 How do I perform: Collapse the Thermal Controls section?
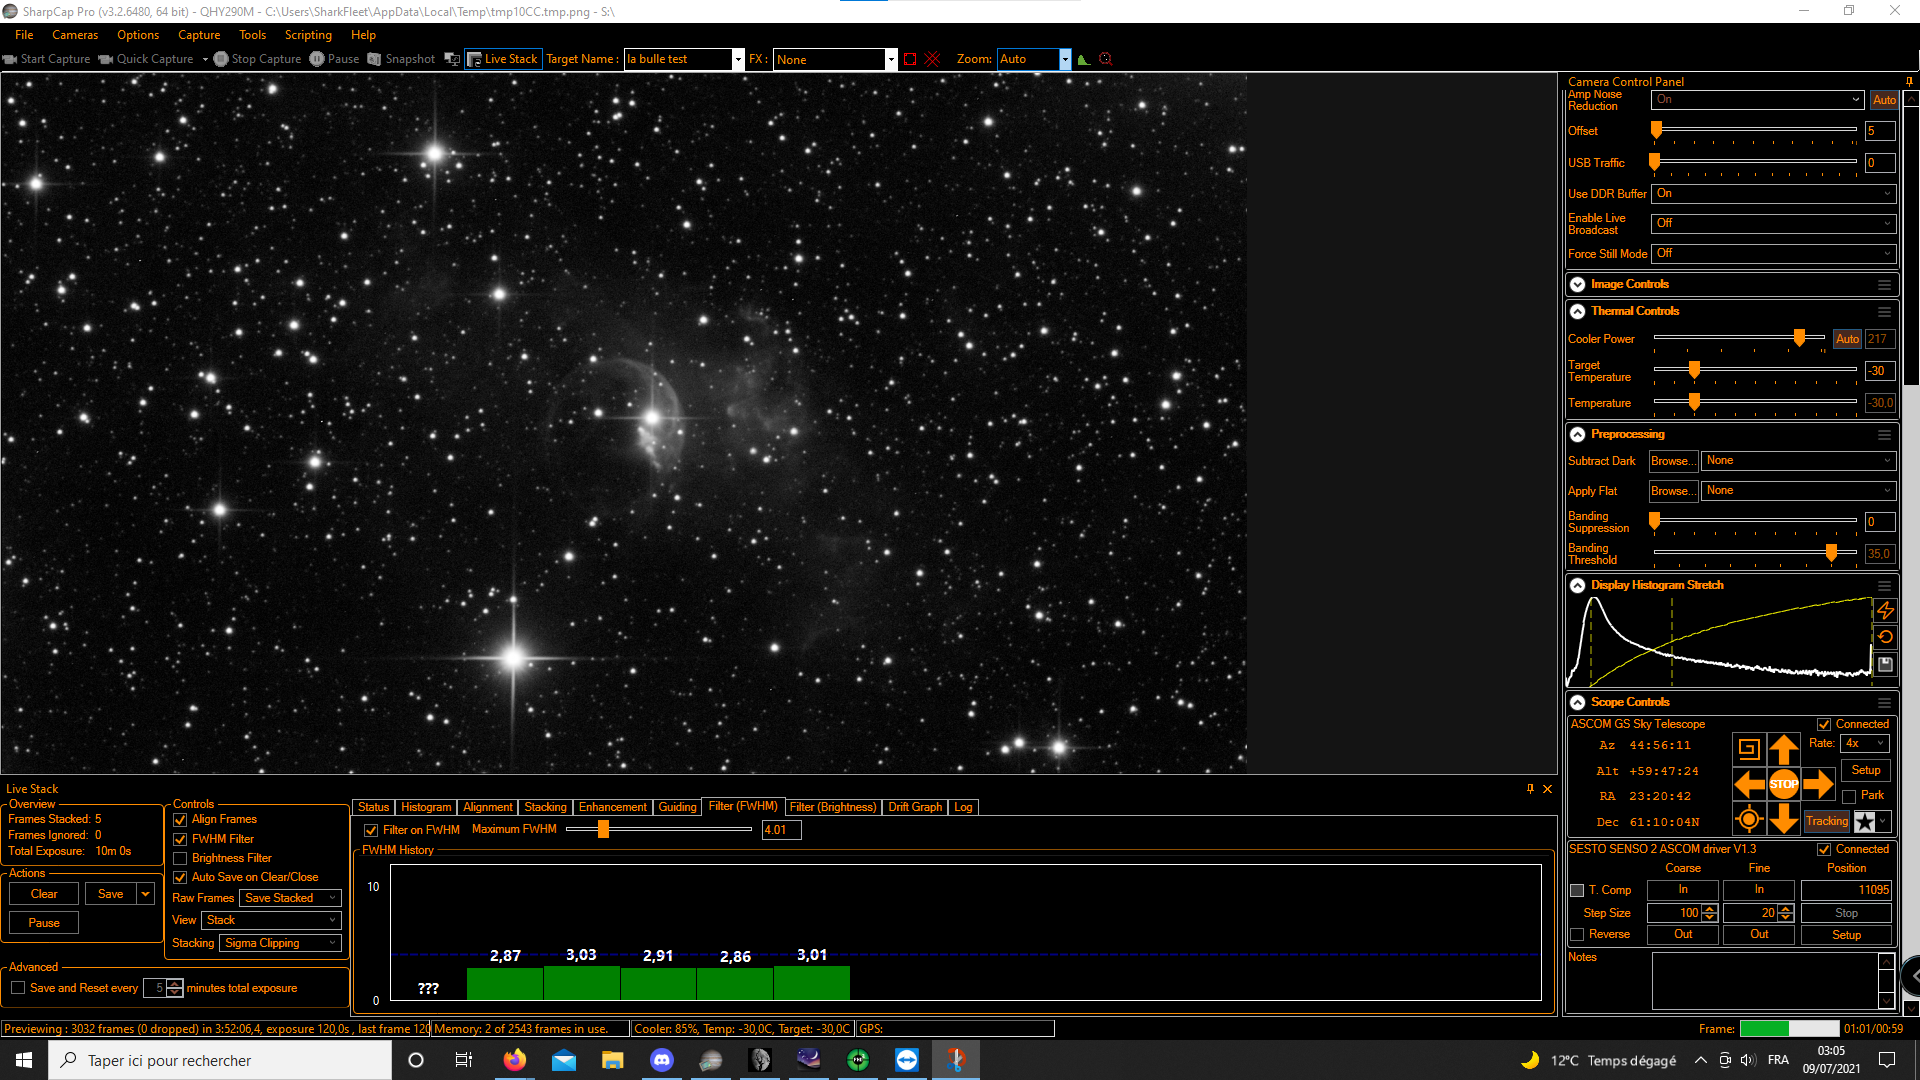point(1577,311)
